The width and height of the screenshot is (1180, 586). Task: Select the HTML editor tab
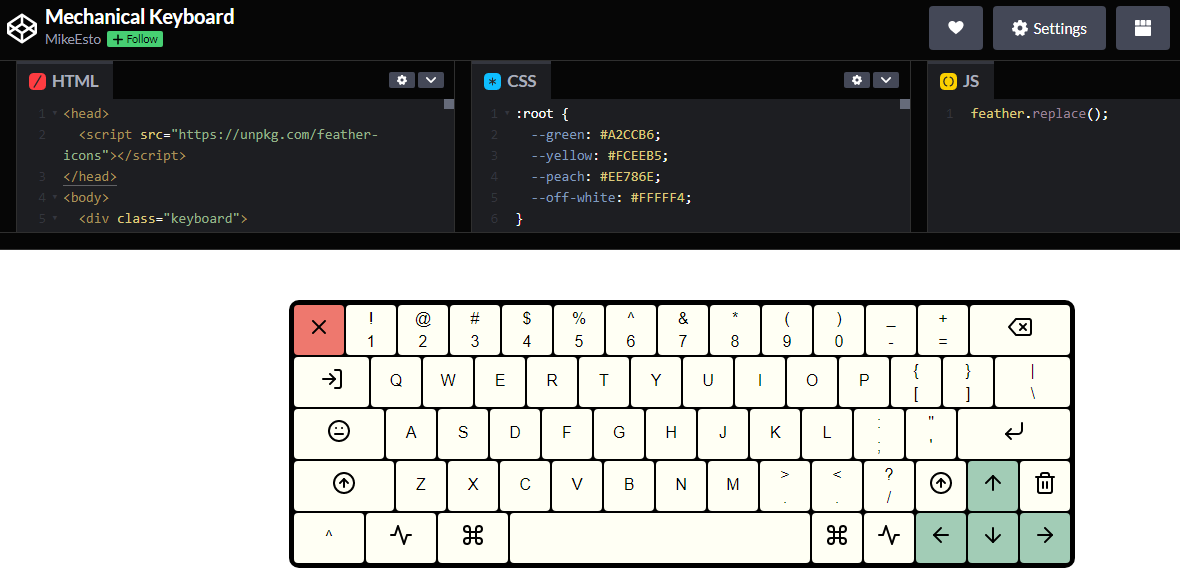pos(64,81)
